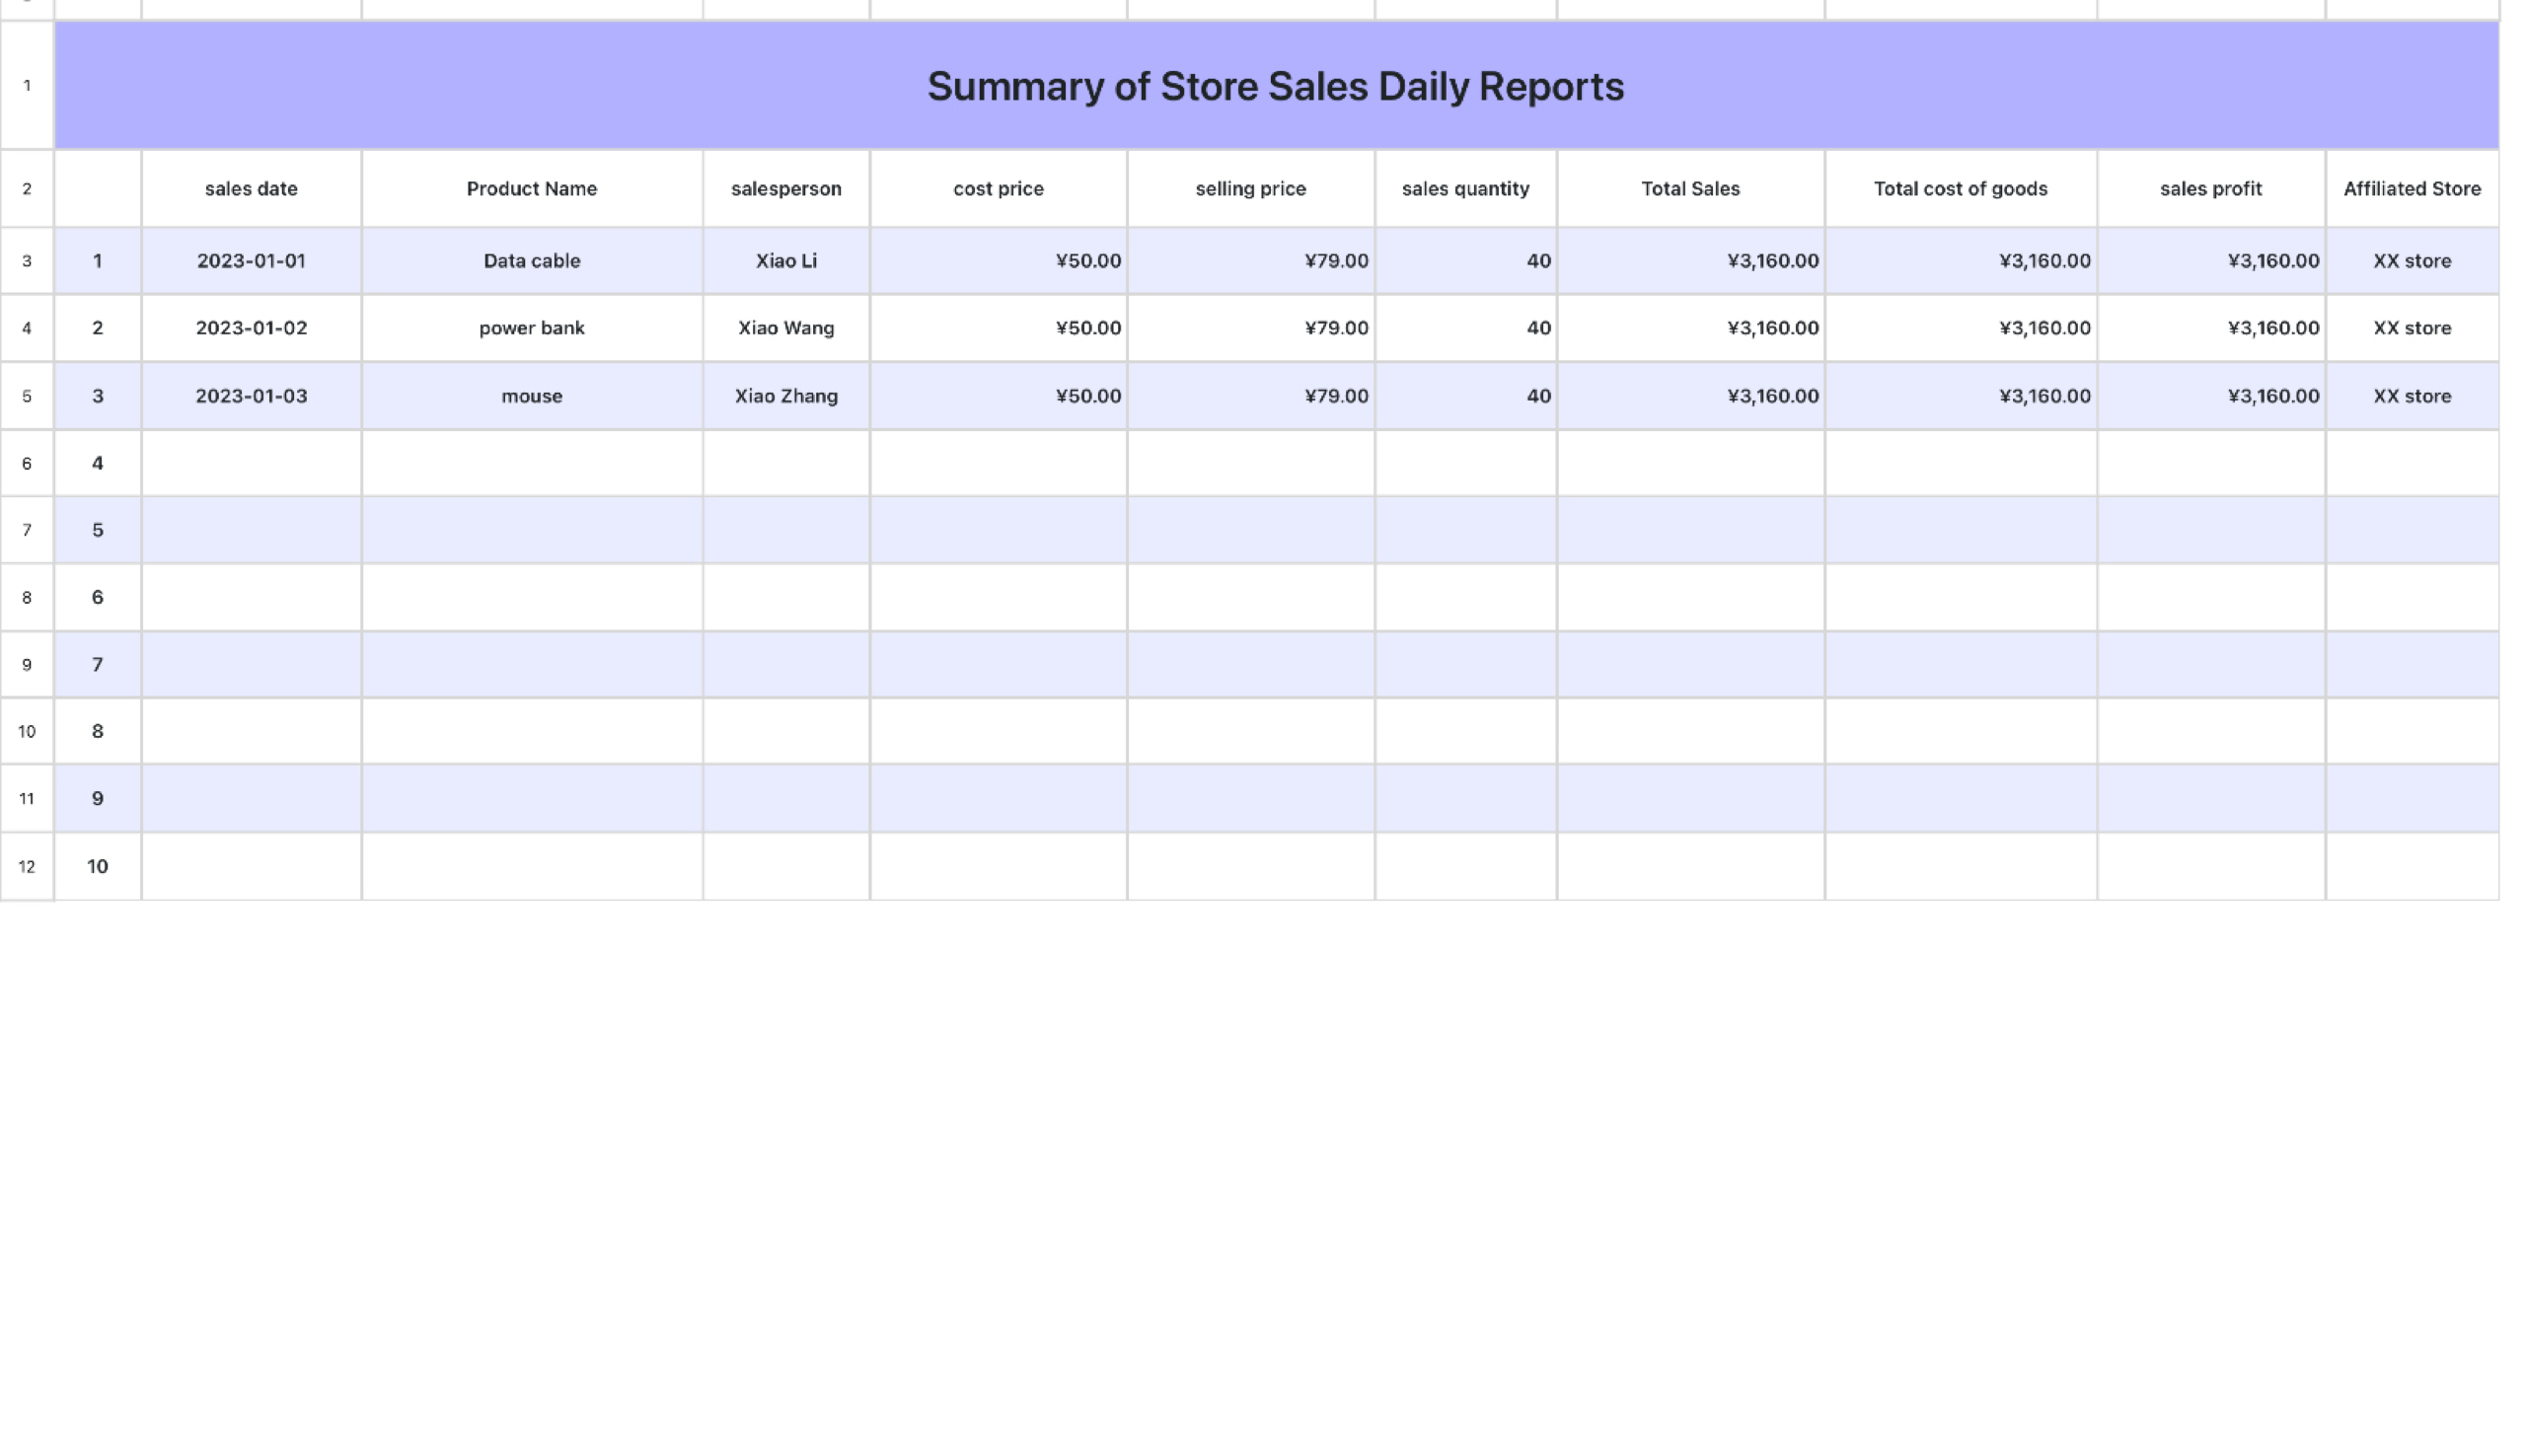Select the title cell 'Summary of Store Sales Daily Reports'

click(1276, 85)
